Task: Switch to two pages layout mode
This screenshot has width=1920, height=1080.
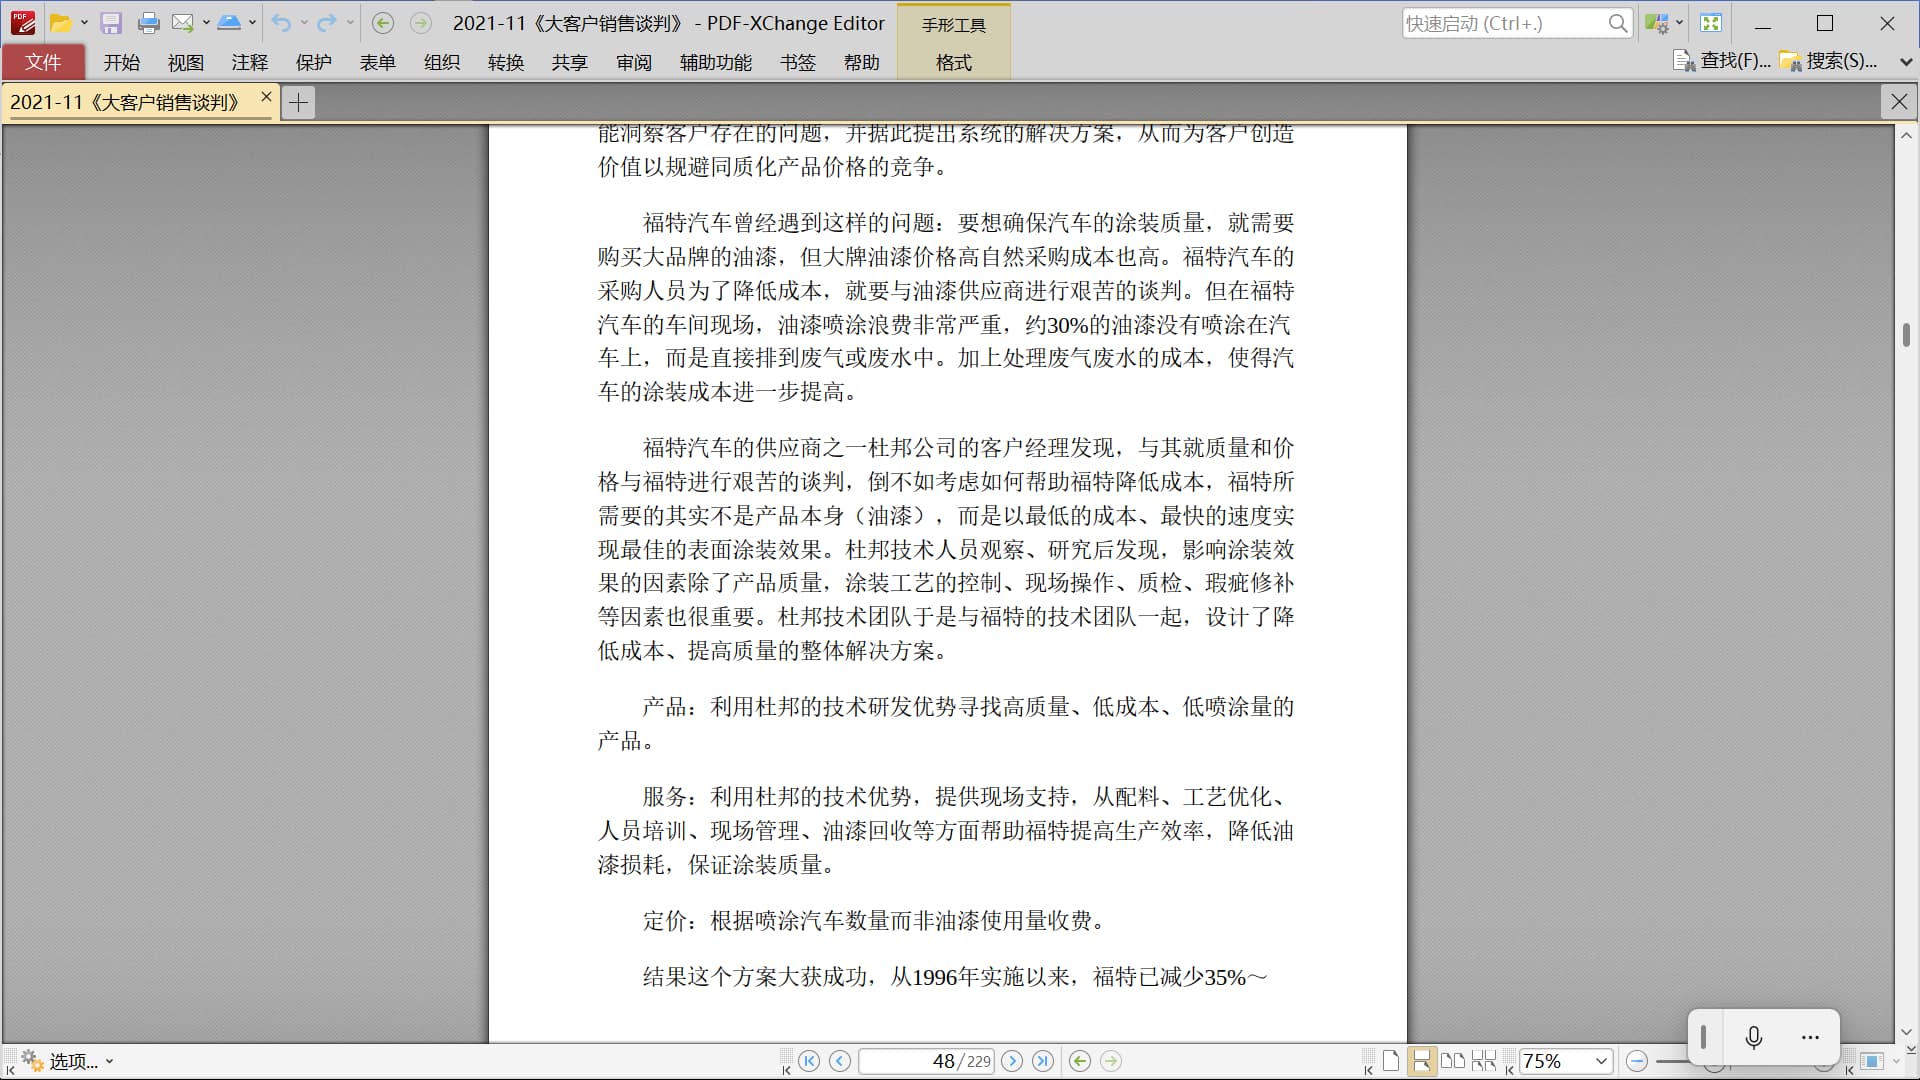Action: [1452, 1061]
